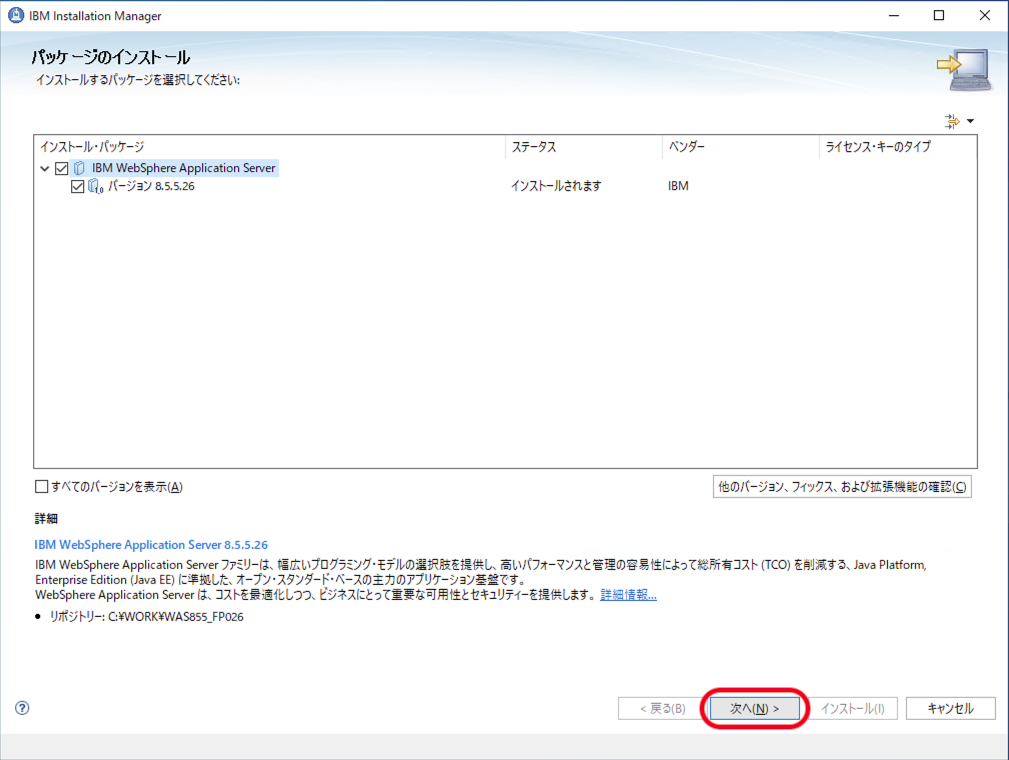Click the 詳細 section label
The image size is (1009, 760).
click(46, 518)
